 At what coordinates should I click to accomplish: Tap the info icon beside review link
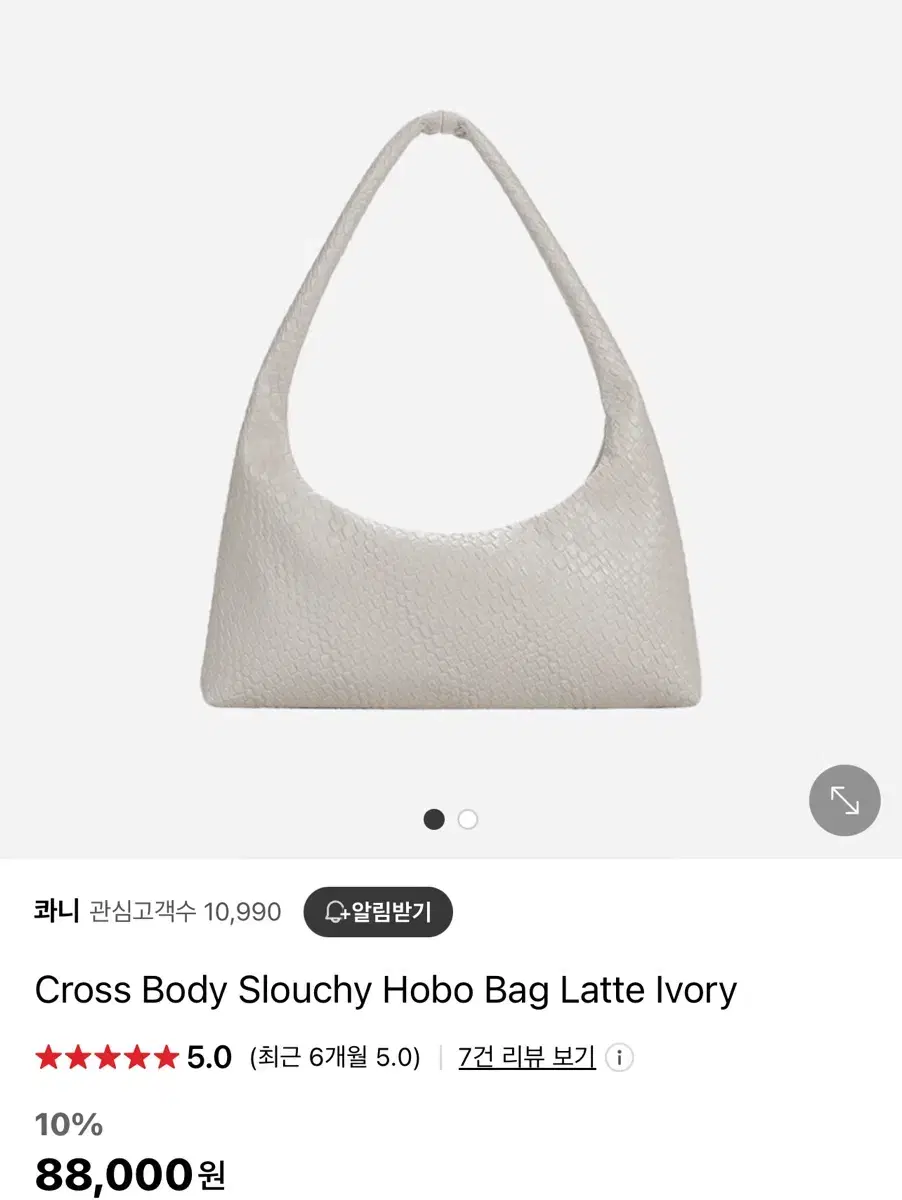[619, 1057]
